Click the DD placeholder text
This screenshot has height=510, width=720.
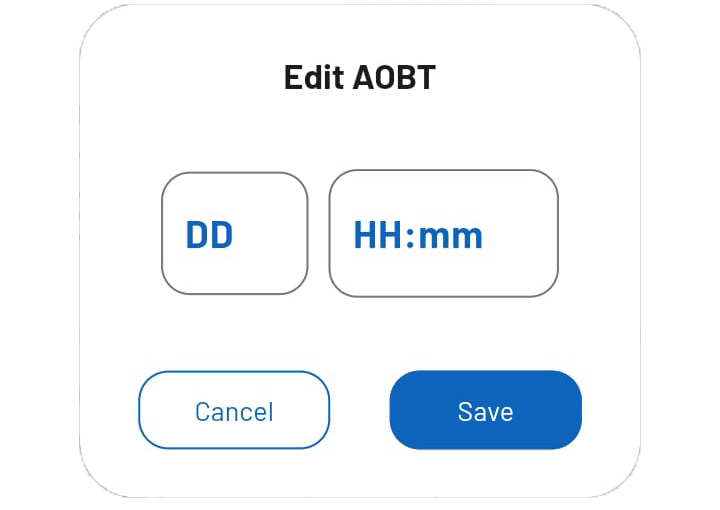pos(209,235)
